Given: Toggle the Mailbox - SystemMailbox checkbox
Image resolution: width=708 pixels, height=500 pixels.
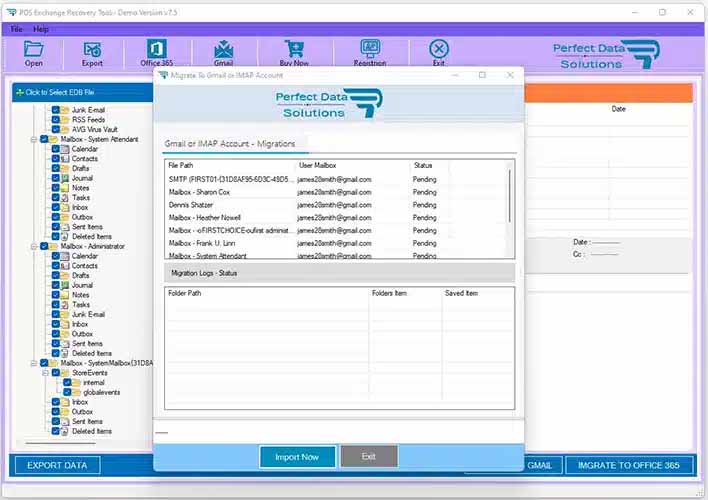Looking at the screenshot, I should pos(44,363).
